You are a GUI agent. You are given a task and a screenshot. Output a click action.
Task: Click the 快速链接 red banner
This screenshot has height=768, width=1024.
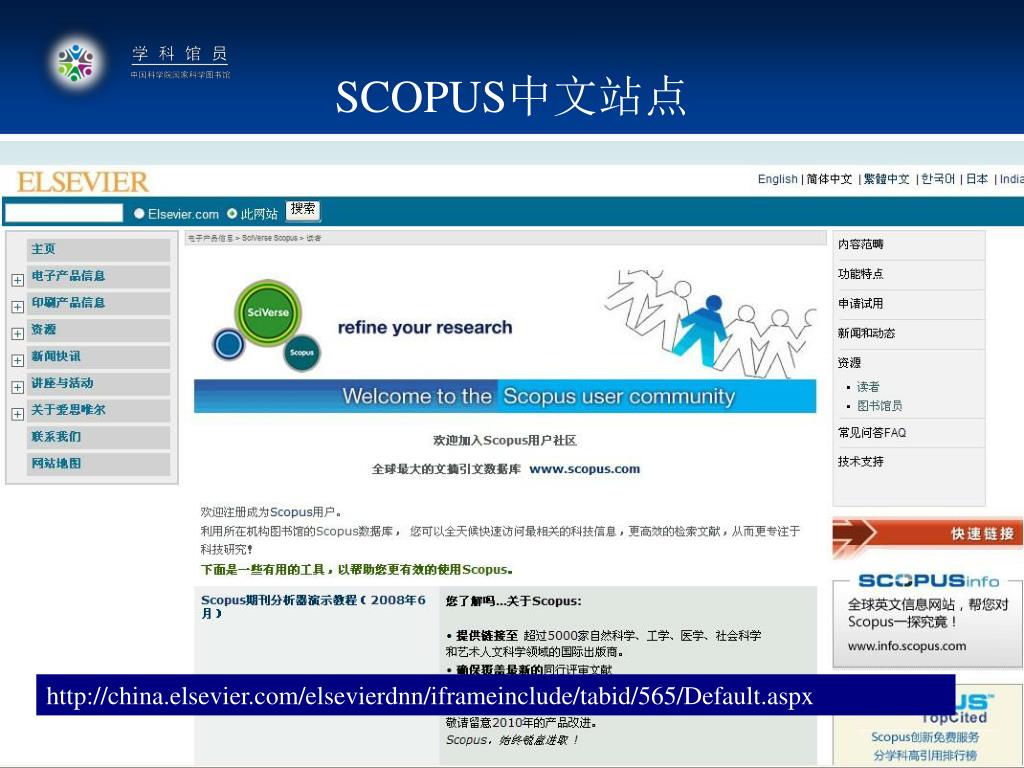point(927,536)
